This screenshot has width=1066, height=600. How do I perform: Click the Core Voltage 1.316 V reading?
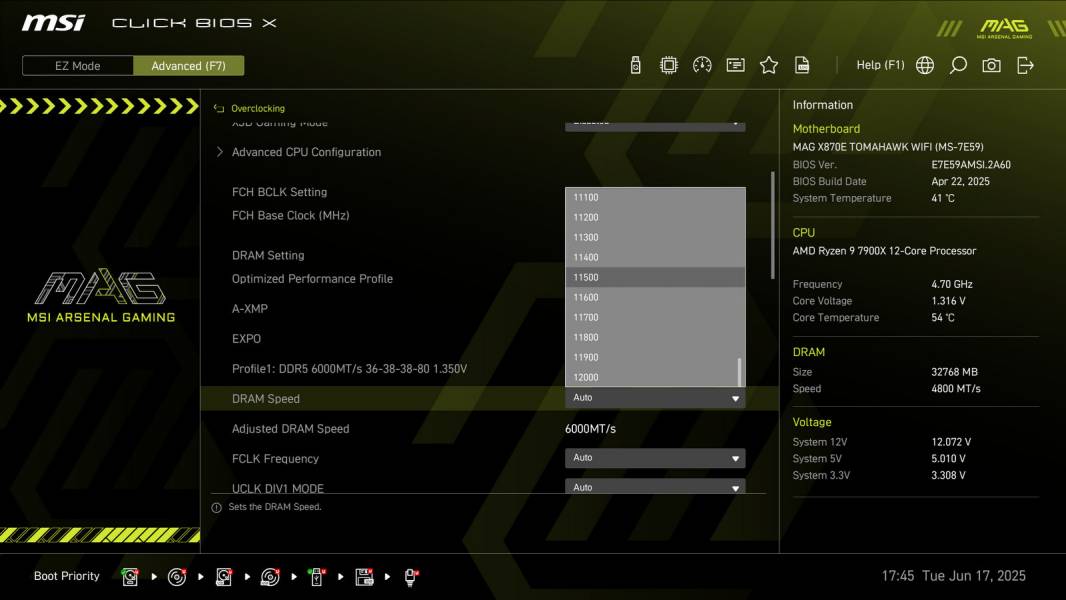948,300
